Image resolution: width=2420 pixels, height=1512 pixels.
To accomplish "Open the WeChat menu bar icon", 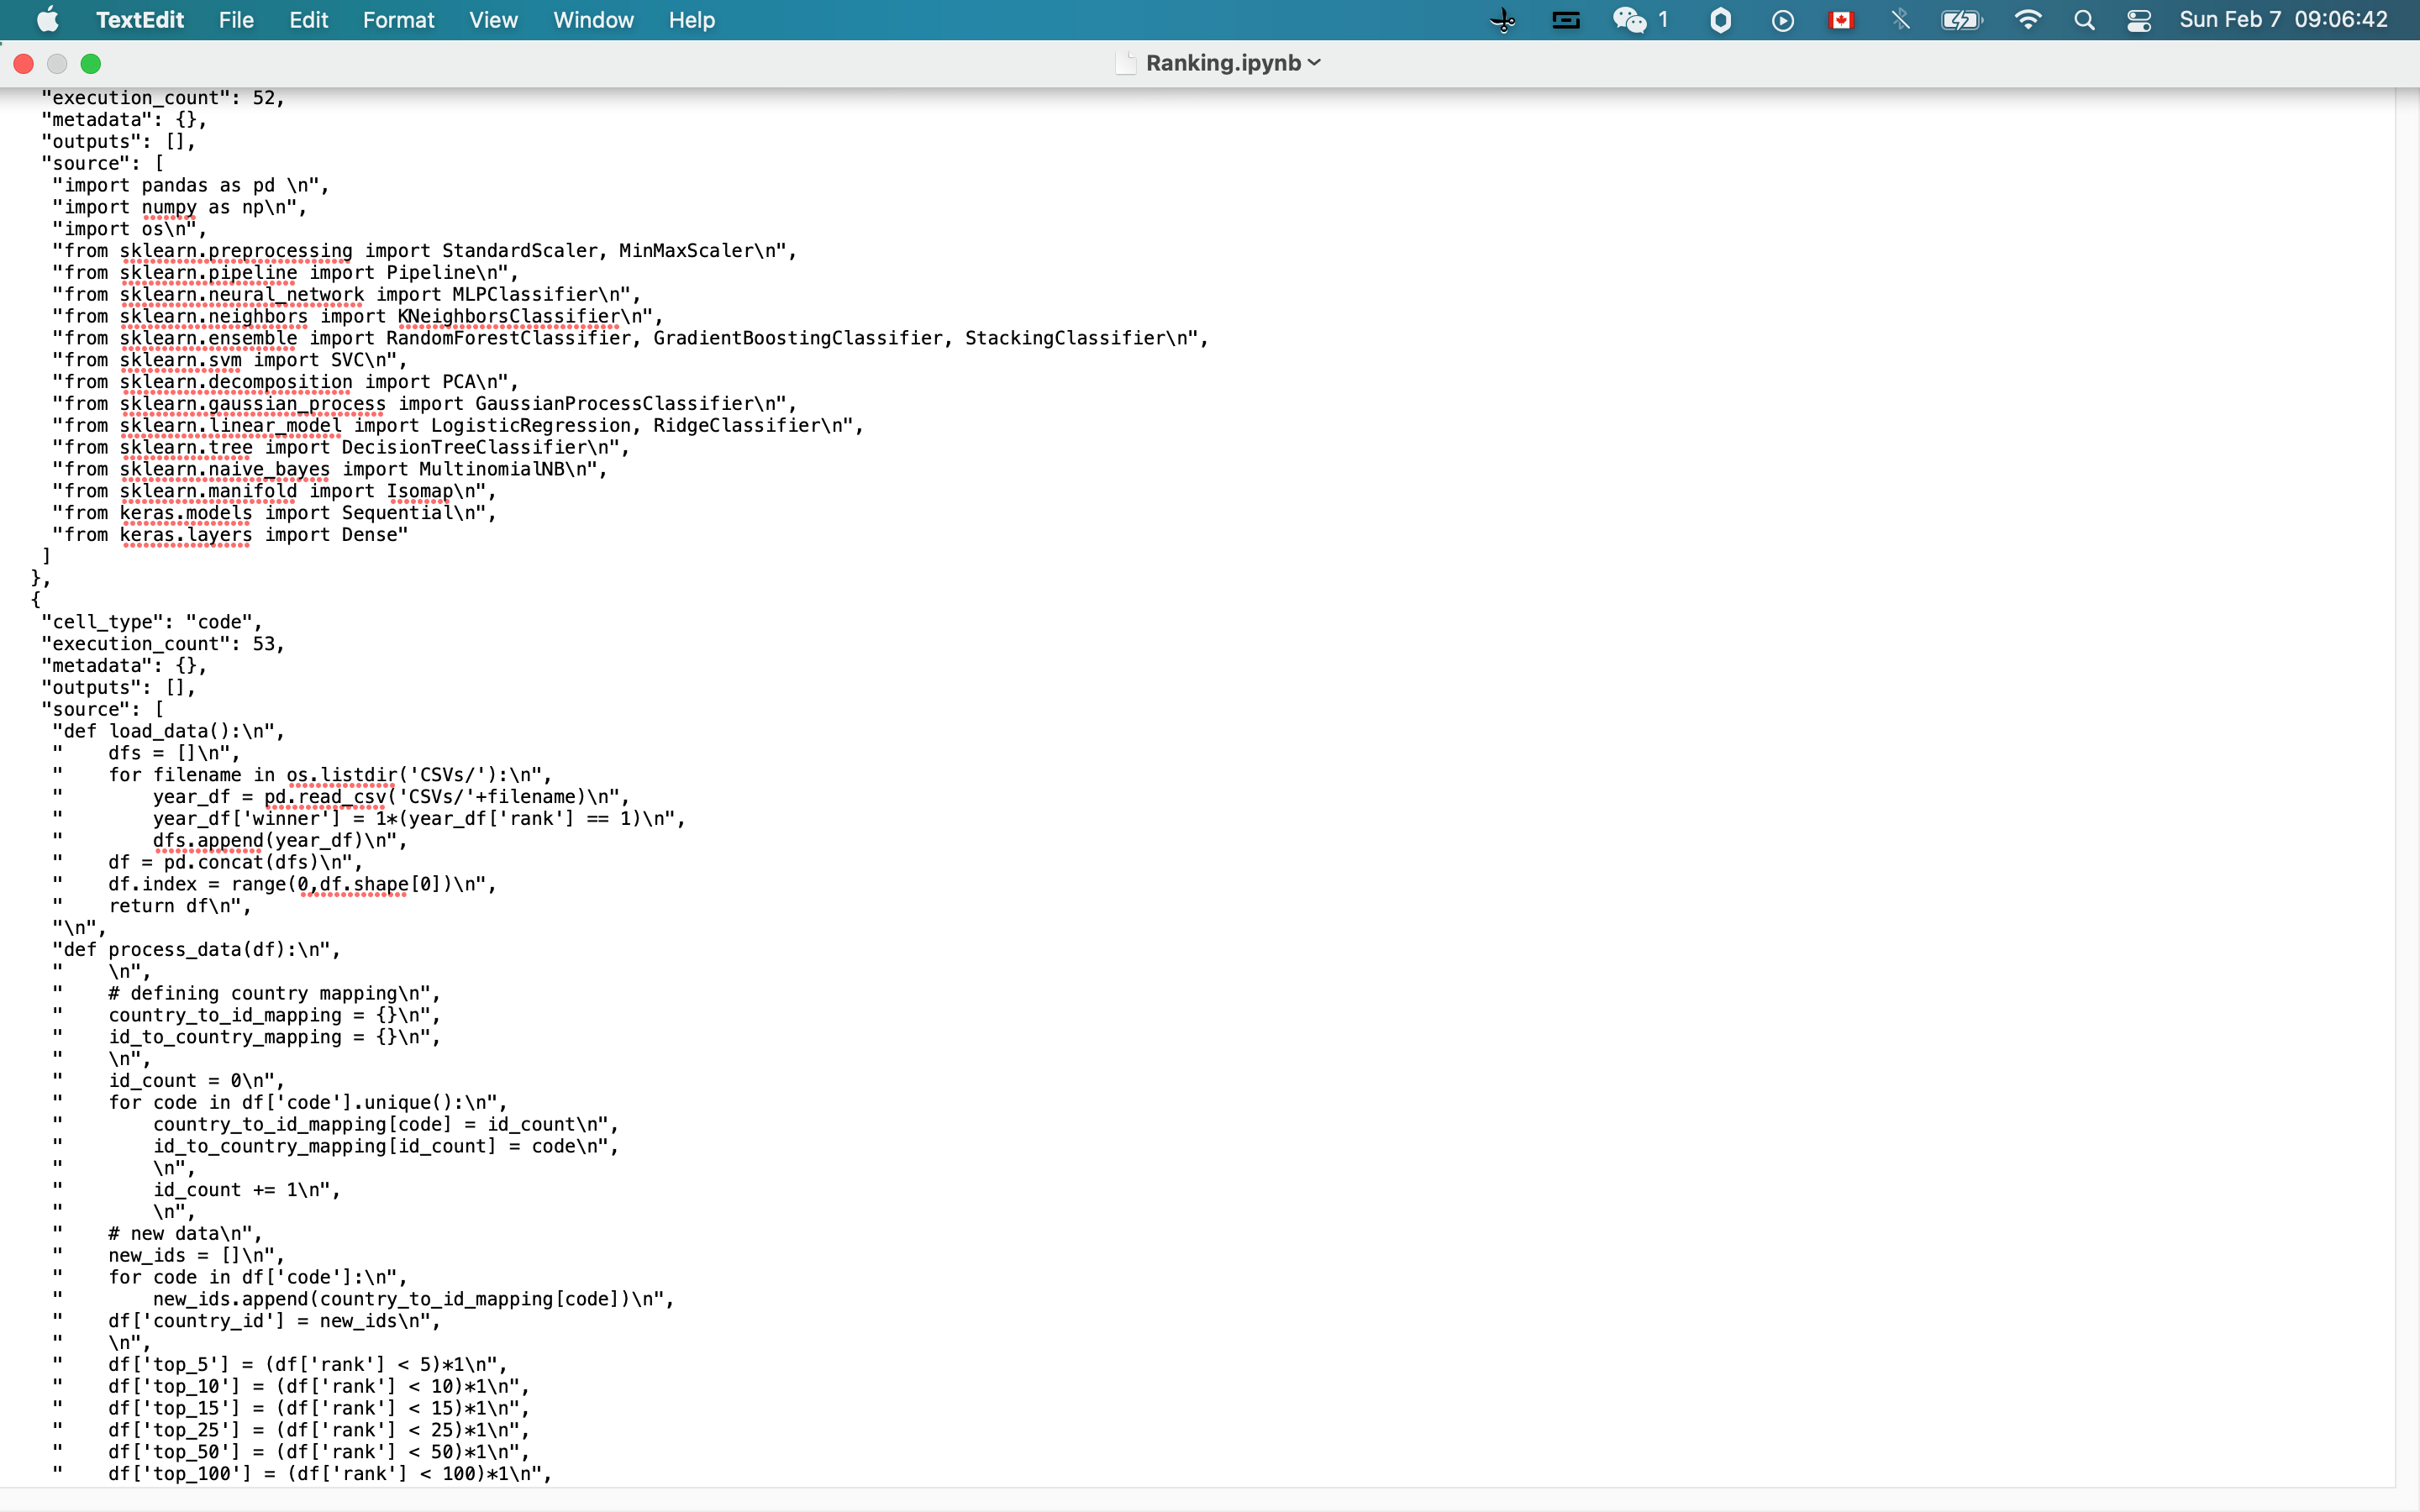I will 1629,20.
